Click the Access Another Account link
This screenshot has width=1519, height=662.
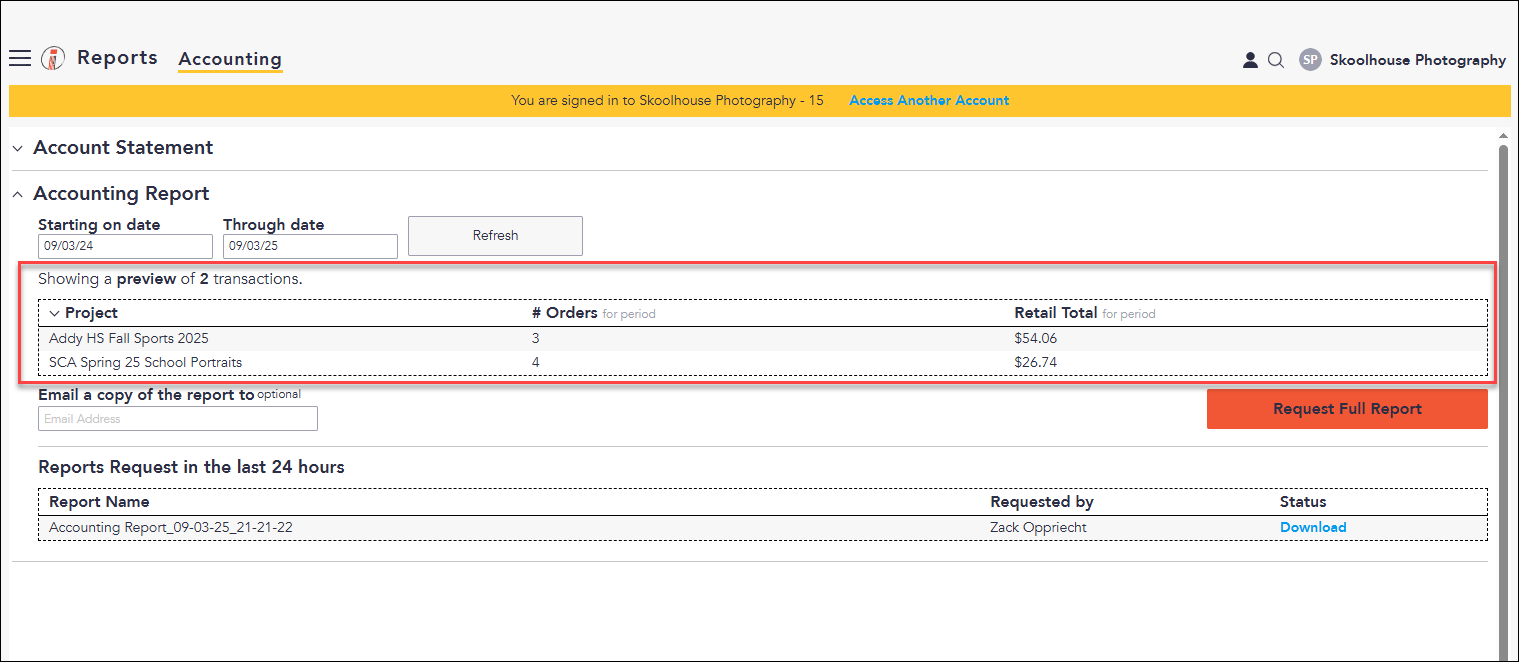[929, 101]
